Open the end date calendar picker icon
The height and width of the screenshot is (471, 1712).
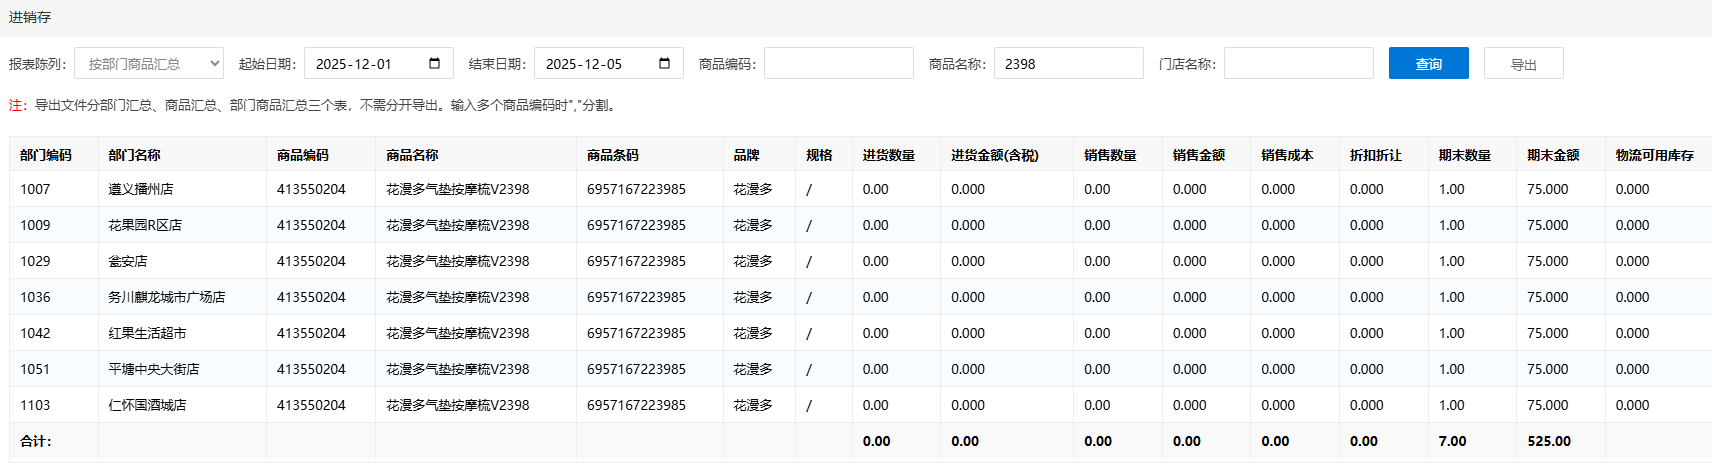664,64
